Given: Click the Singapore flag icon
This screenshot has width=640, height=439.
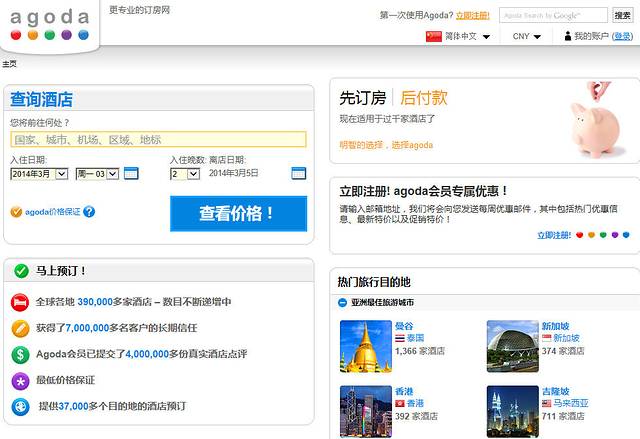Looking at the screenshot, I should pyautogui.click(x=547, y=338).
